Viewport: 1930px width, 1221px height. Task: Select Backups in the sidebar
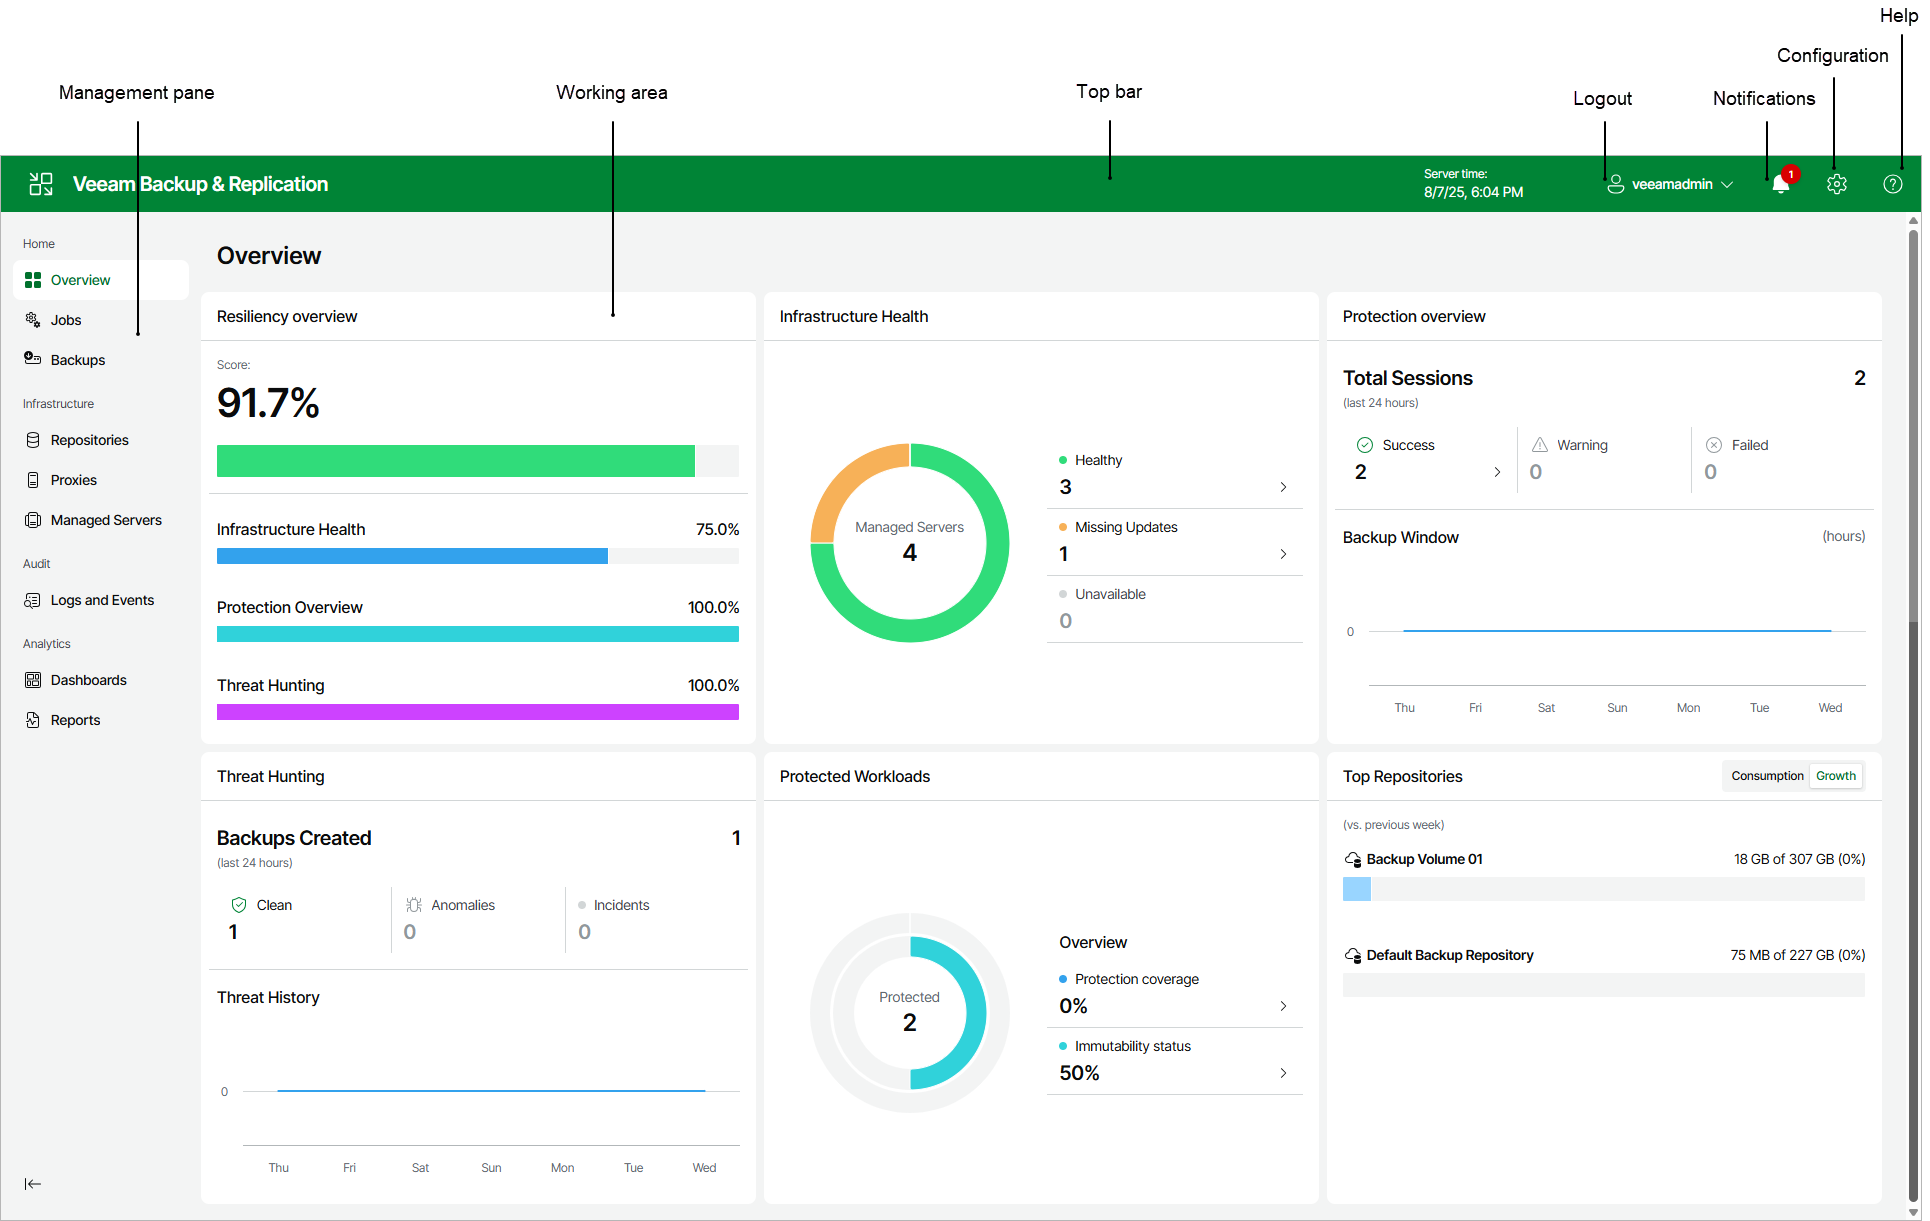click(77, 360)
